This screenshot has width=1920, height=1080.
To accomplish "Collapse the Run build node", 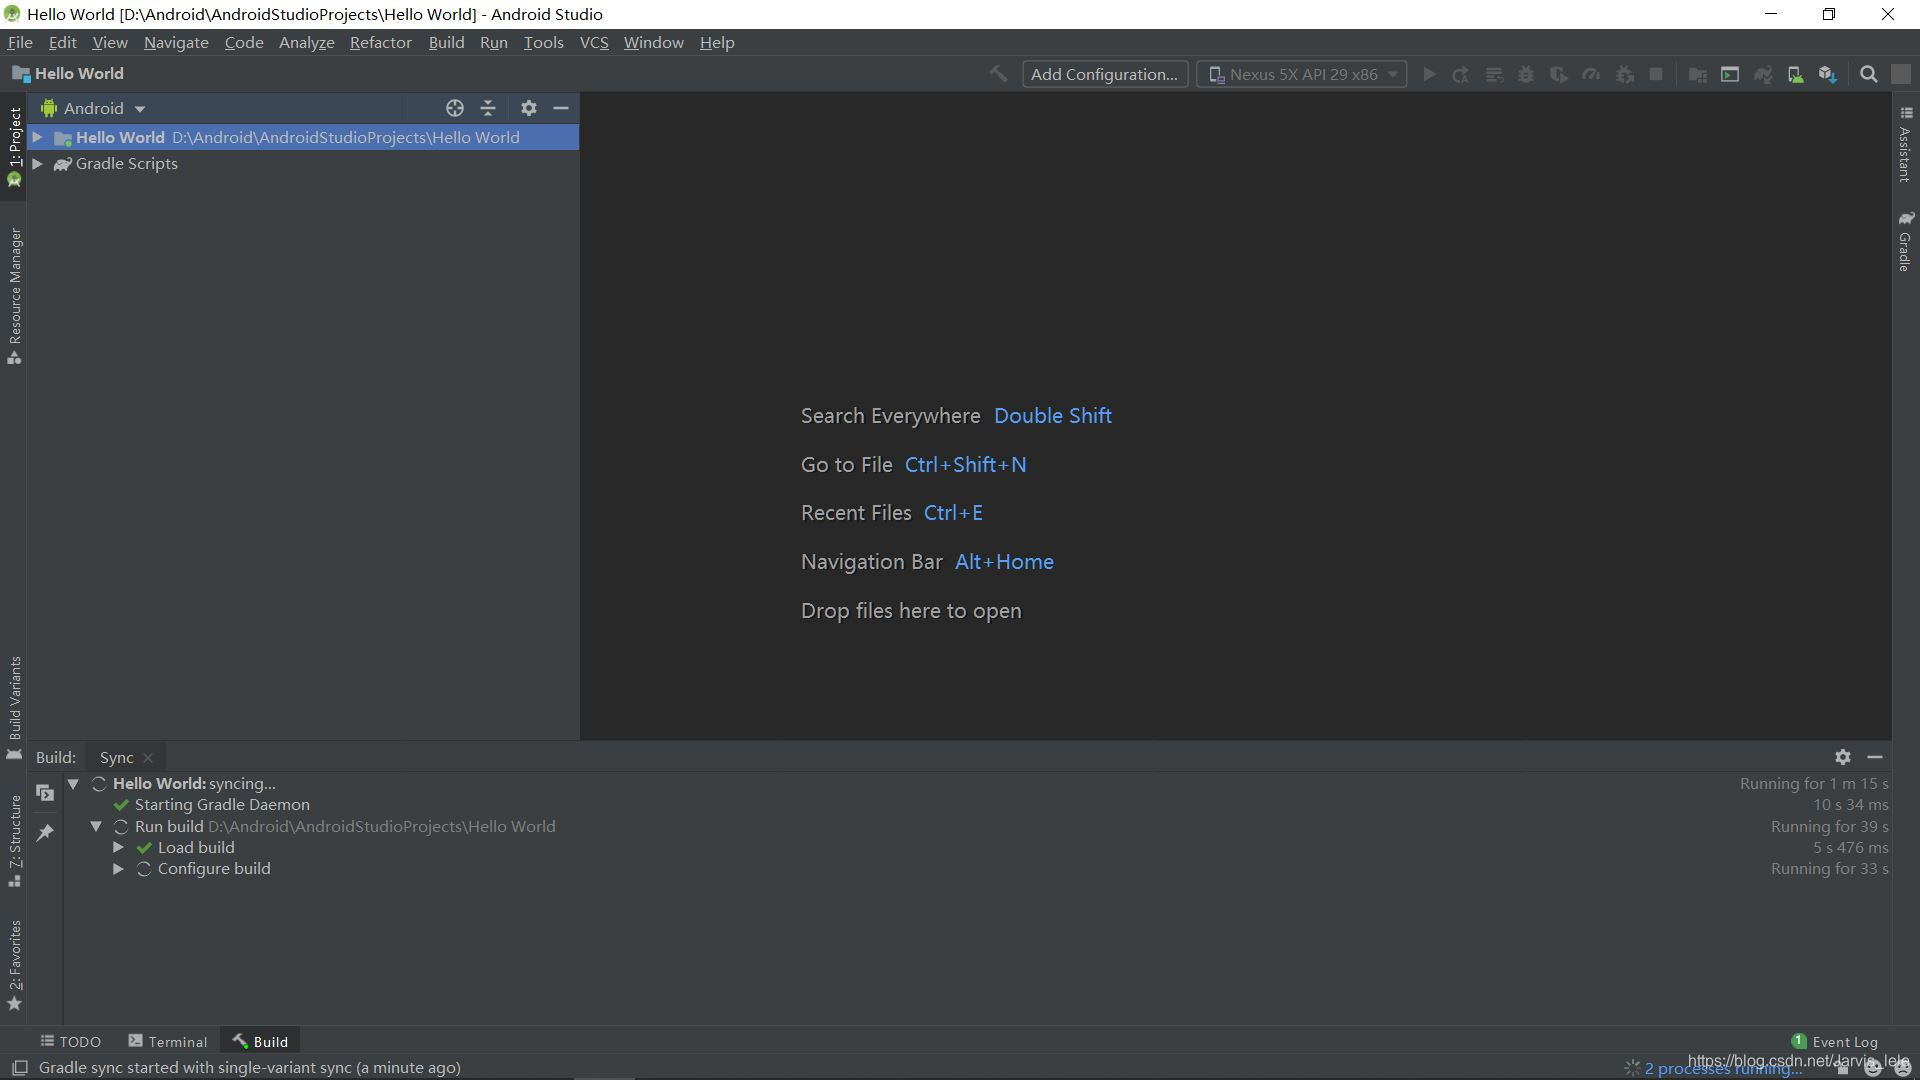I will pos(96,826).
